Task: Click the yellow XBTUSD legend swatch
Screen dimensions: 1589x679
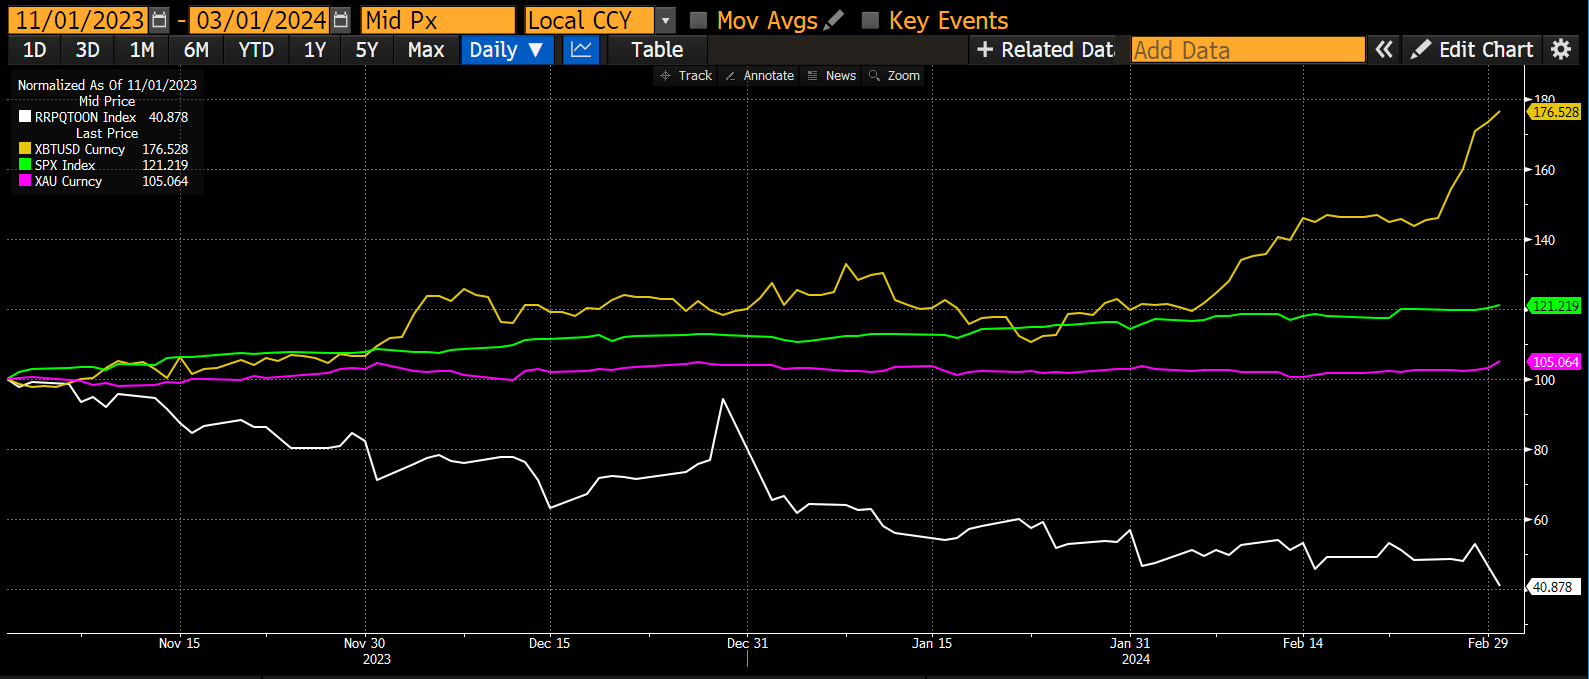Action: coord(25,149)
